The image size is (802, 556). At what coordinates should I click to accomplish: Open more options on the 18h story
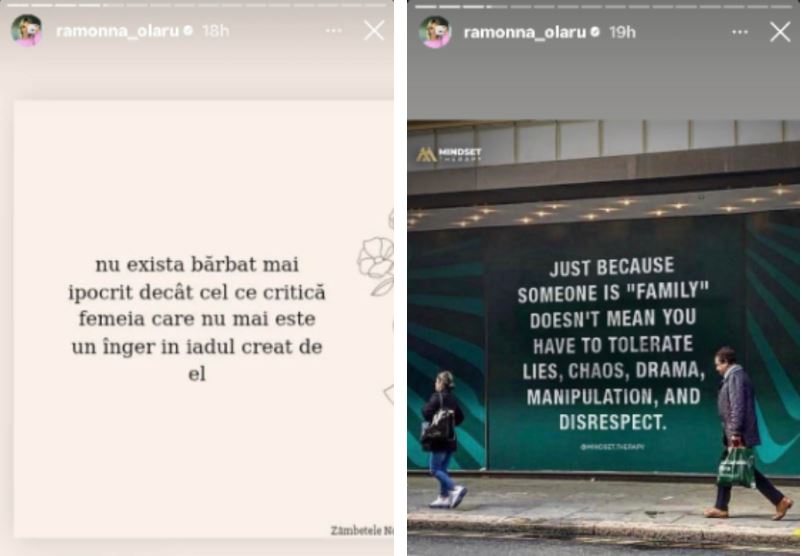(x=333, y=31)
